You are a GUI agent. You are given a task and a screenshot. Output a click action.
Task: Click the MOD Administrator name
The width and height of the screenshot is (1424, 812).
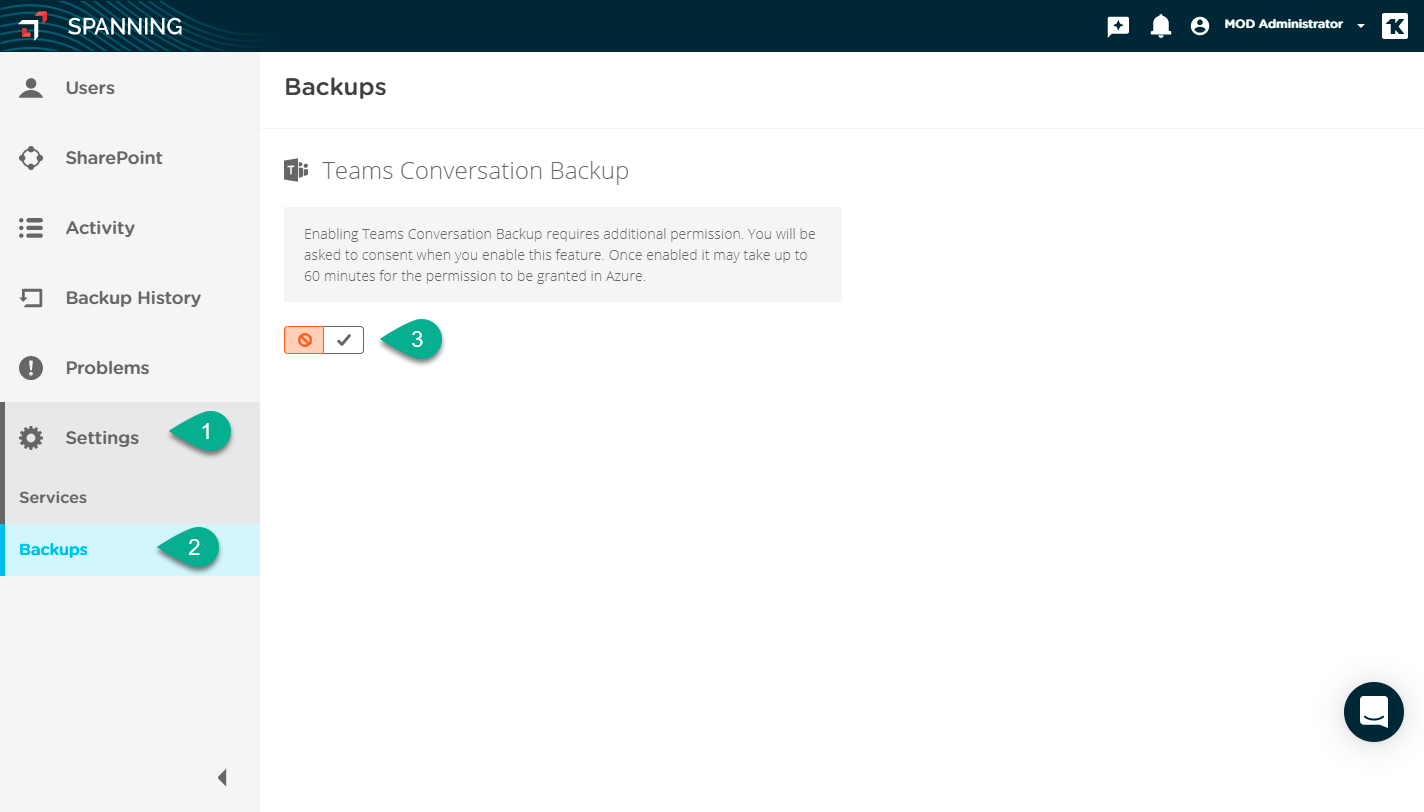[1283, 24]
